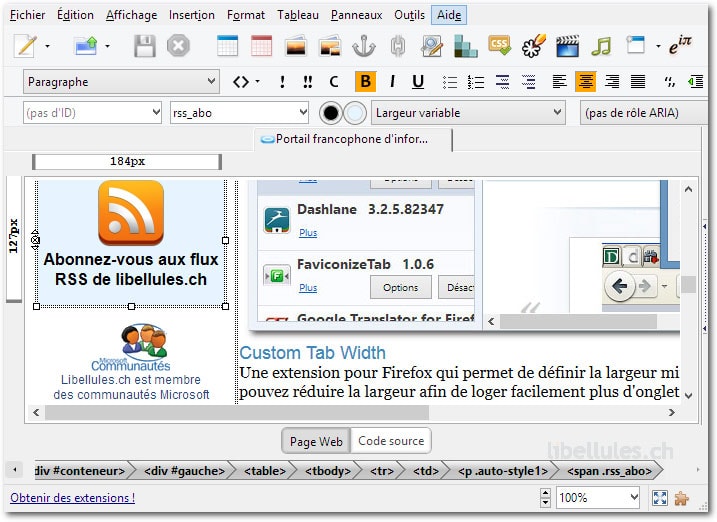Open the Paragraphe format dropdown
This screenshot has height=522, width=717.
point(121,82)
